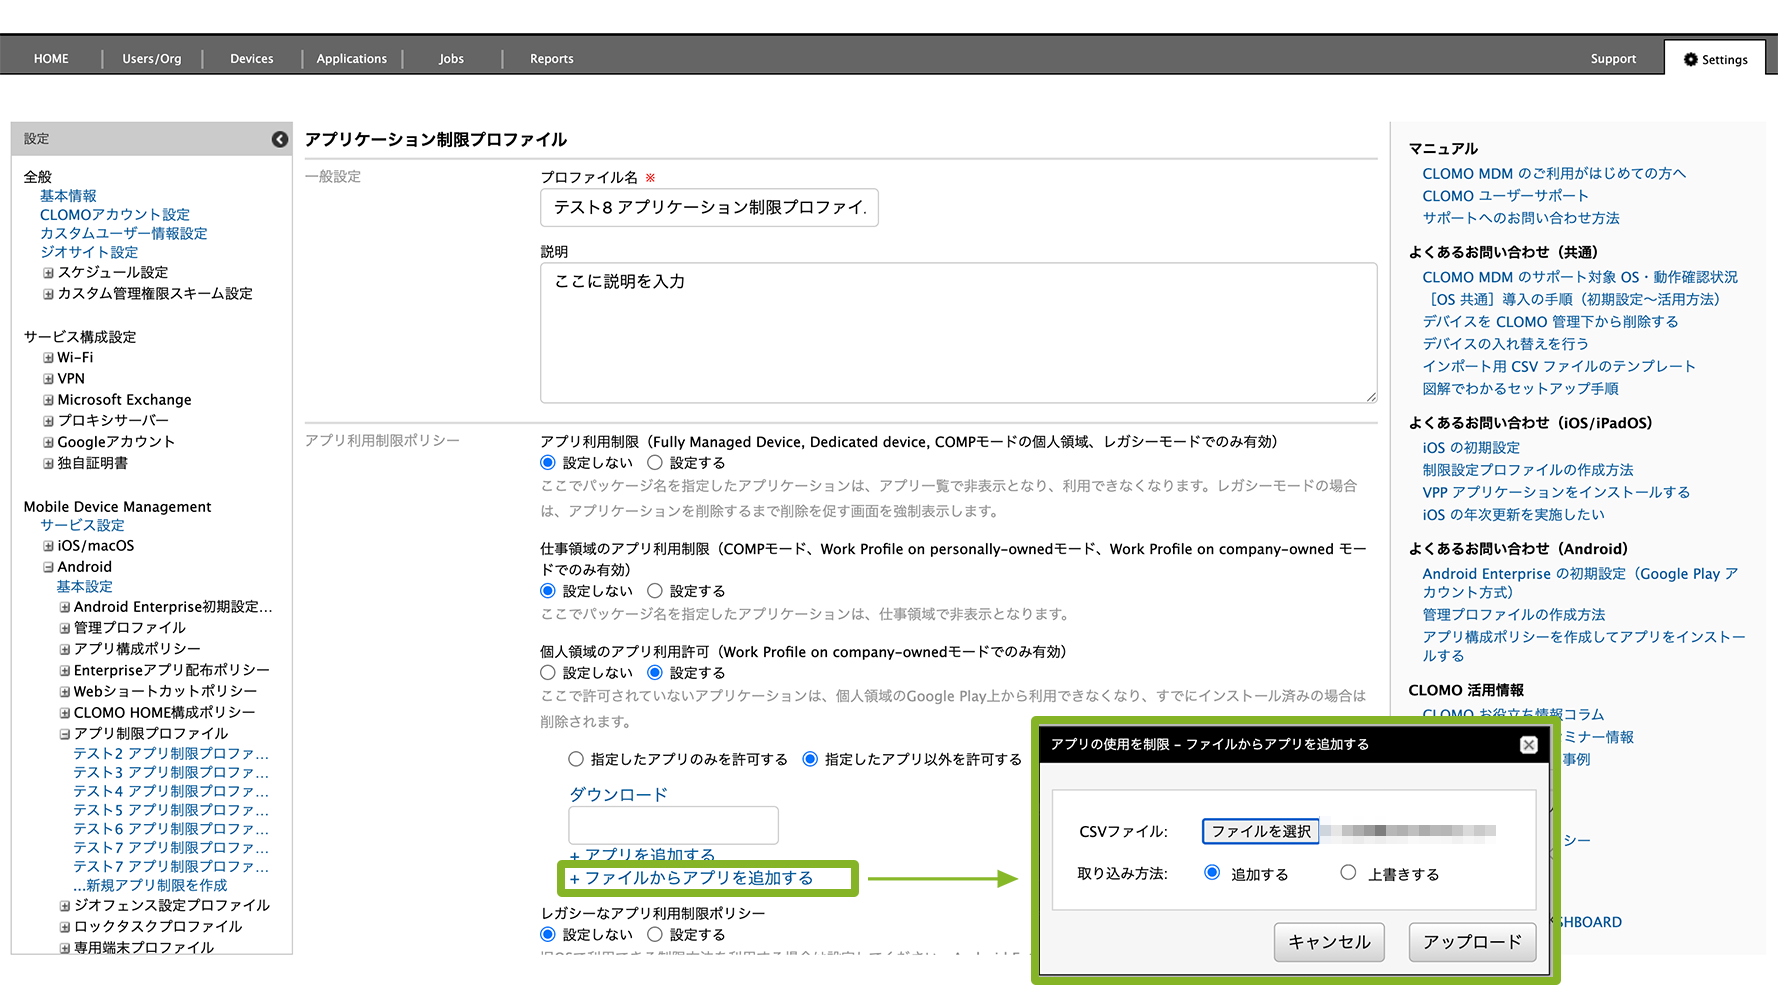Expand the 管理プロファイル plus icon
Image resolution: width=1778 pixels, height=1000 pixels.
[64, 628]
